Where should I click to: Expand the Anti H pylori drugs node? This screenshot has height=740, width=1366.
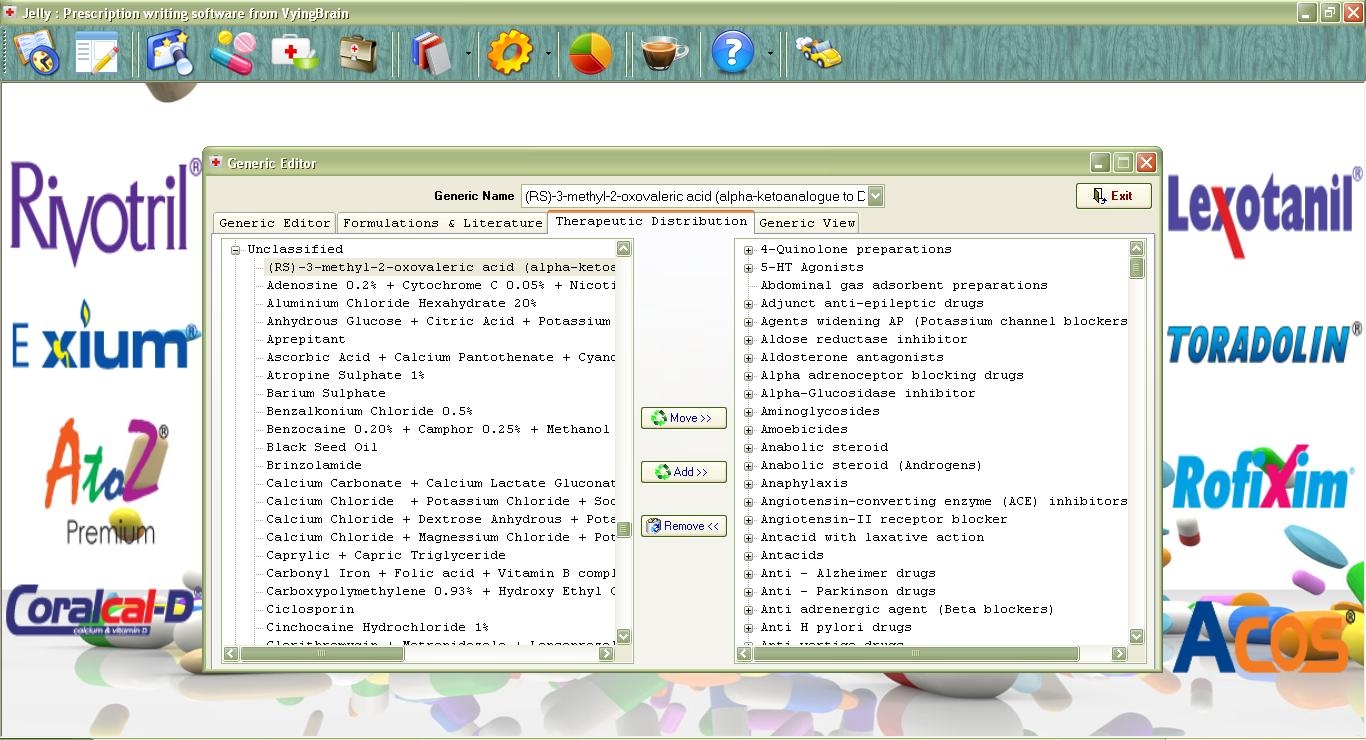pos(748,628)
